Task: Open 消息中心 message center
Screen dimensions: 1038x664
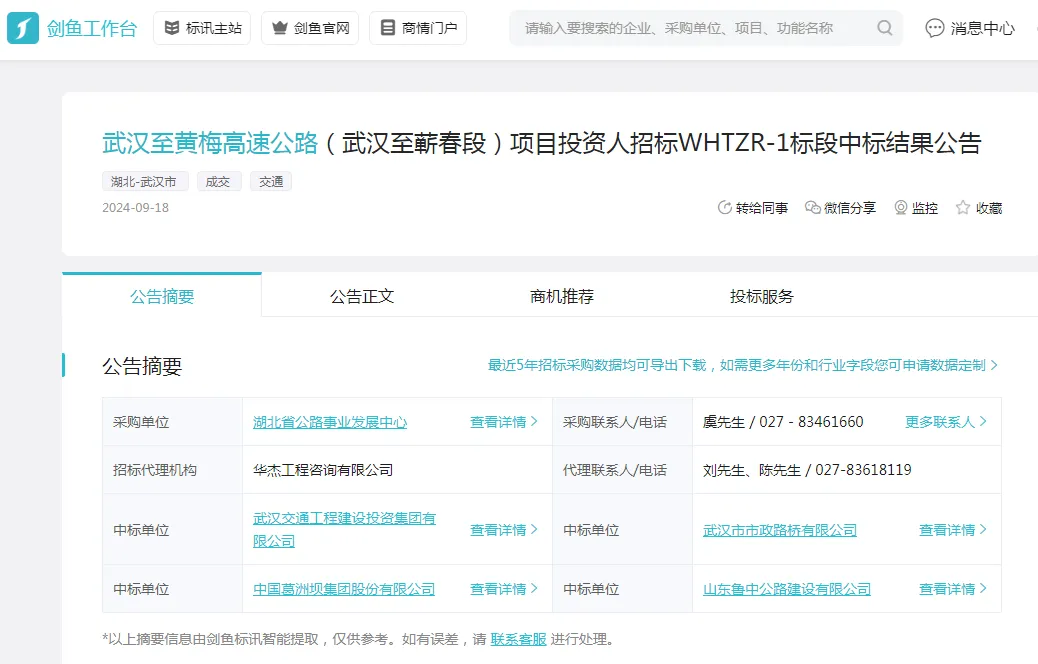Action: click(x=968, y=28)
